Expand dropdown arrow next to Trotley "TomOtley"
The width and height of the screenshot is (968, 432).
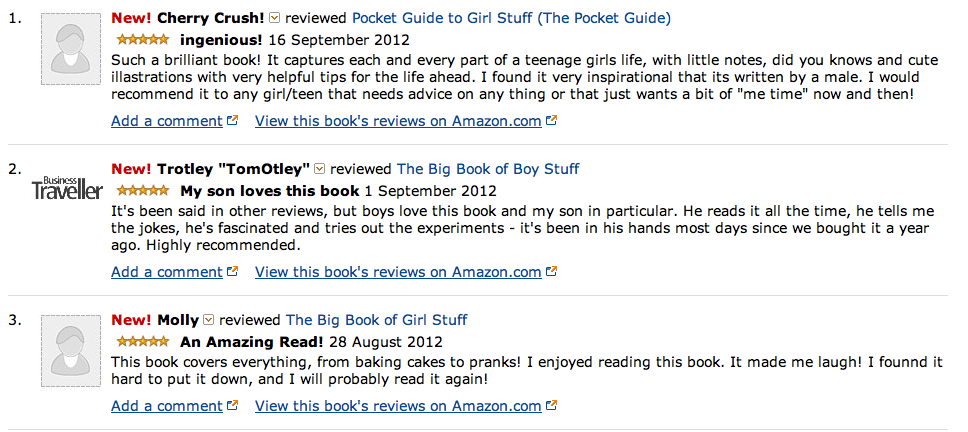point(320,168)
